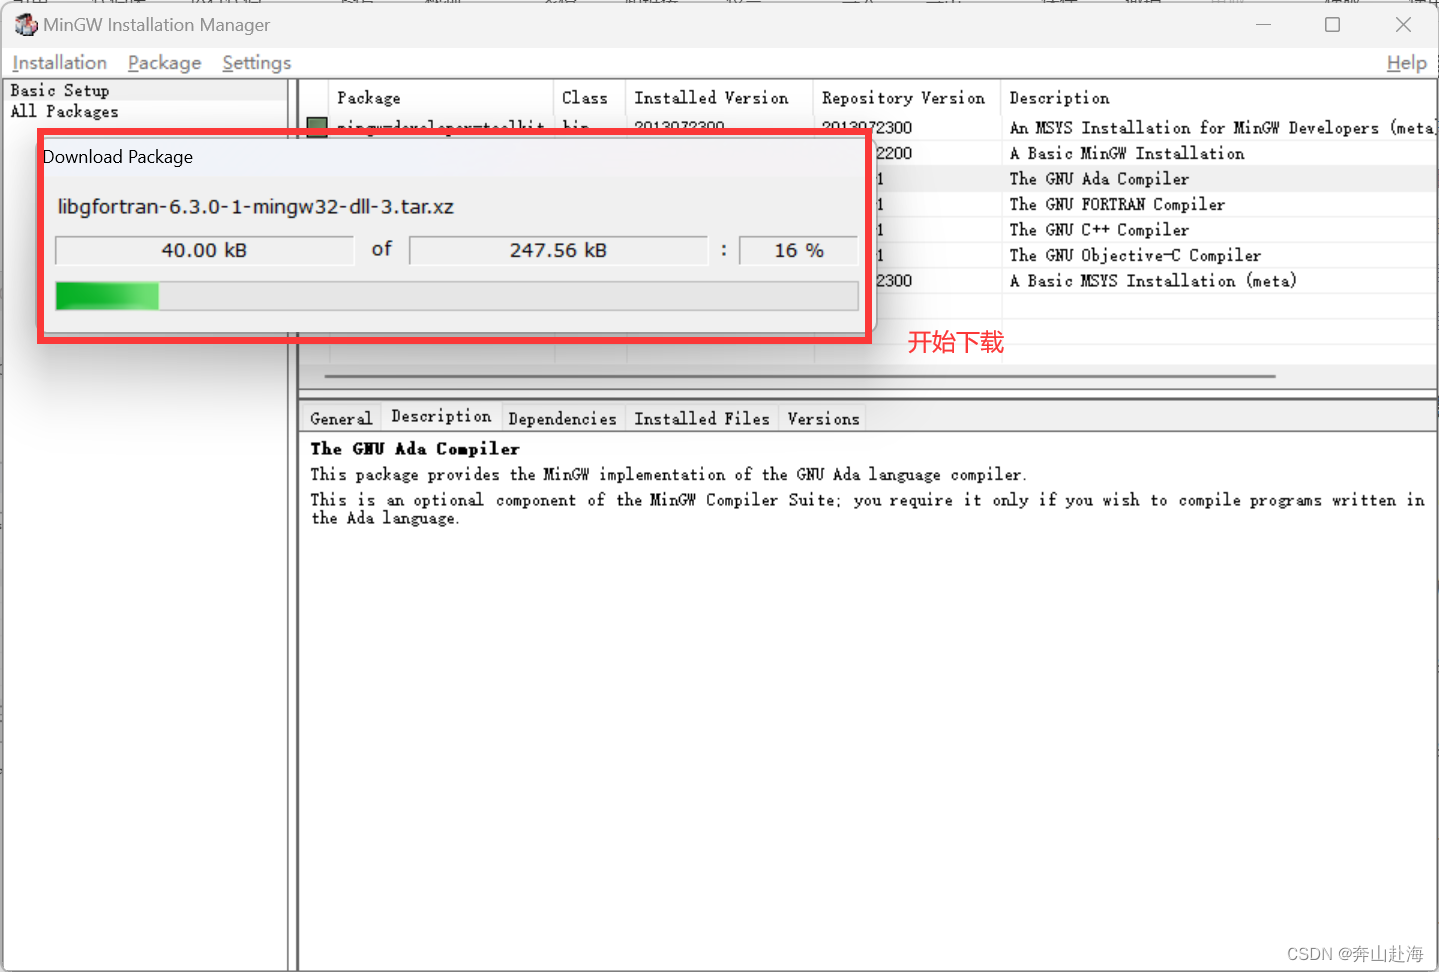This screenshot has width=1439, height=972.
Task: Select 'The GNU FORTRAN Compiler' row
Action: [x=1117, y=204]
